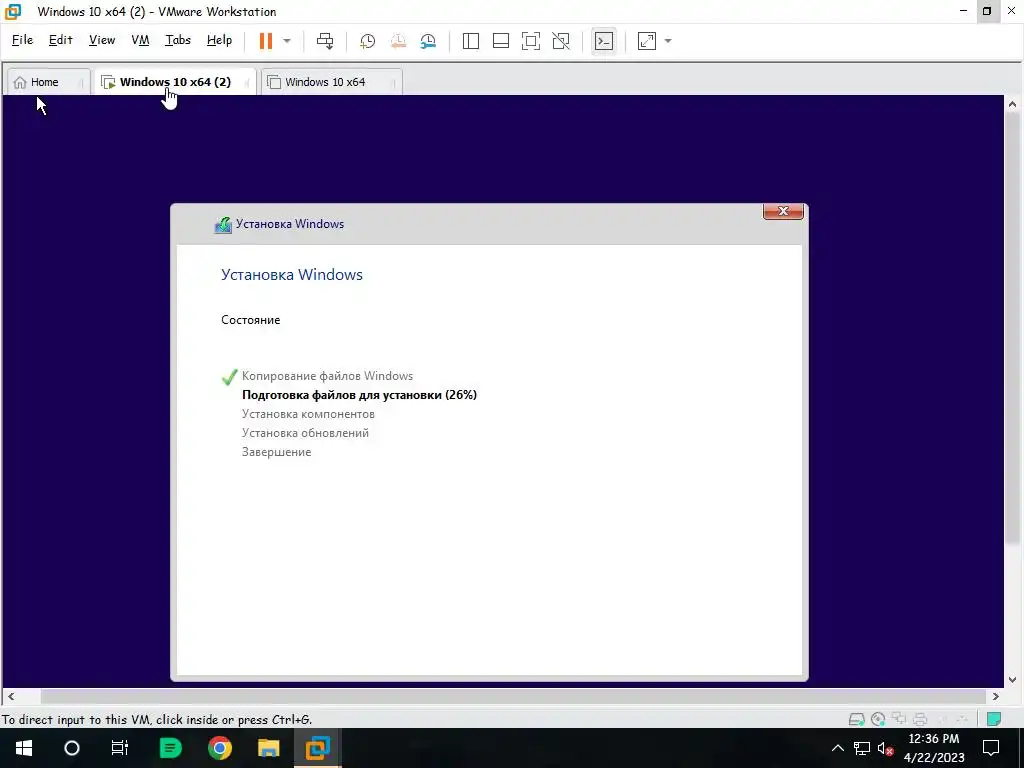Click the Состояние label

(x=251, y=319)
